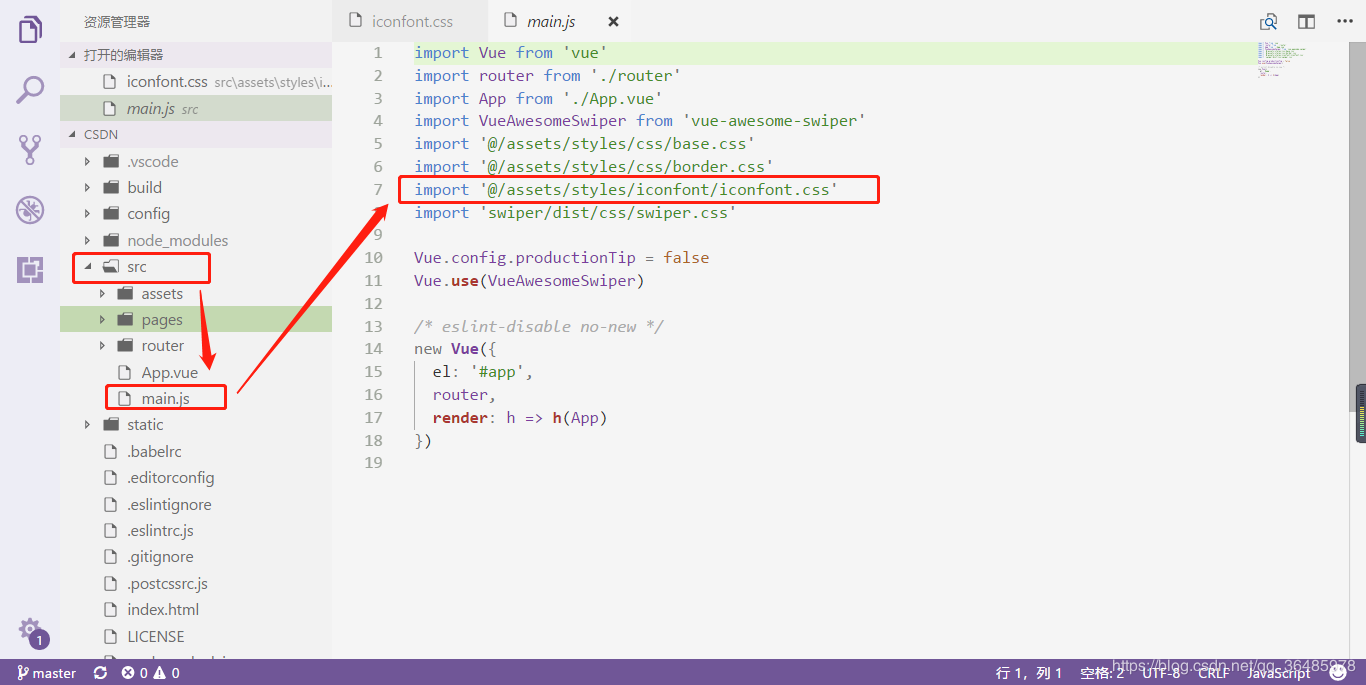This screenshot has width=1366, height=685.
Task: Open the .eslintignore file
Action: [x=196, y=504]
